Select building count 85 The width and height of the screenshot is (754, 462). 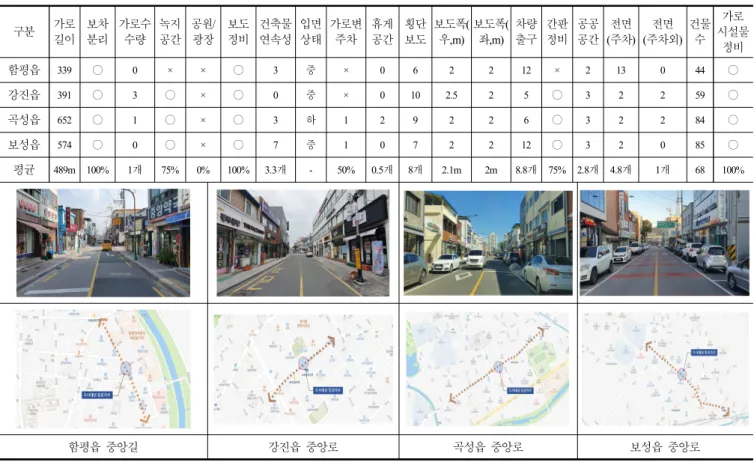click(x=700, y=145)
